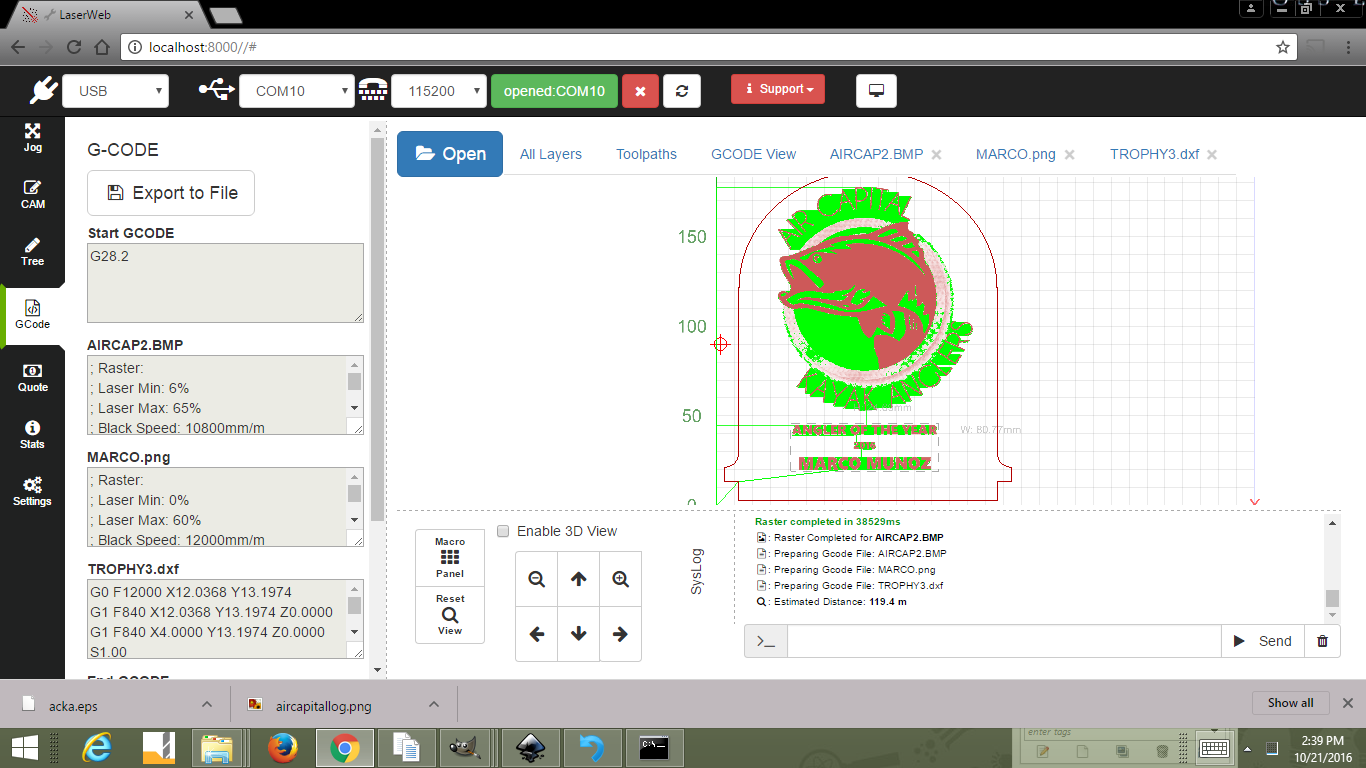
Task: Open Firefox from the taskbar
Action: pyautogui.click(x=283, y=748)
